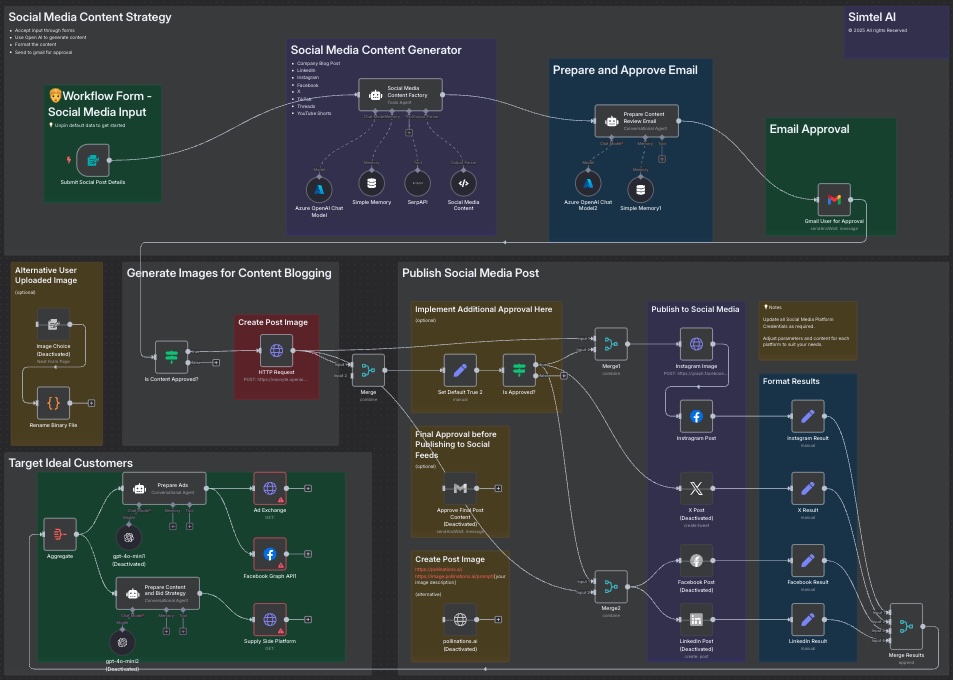Add node after Rename Binary File

tap(91, 403)
